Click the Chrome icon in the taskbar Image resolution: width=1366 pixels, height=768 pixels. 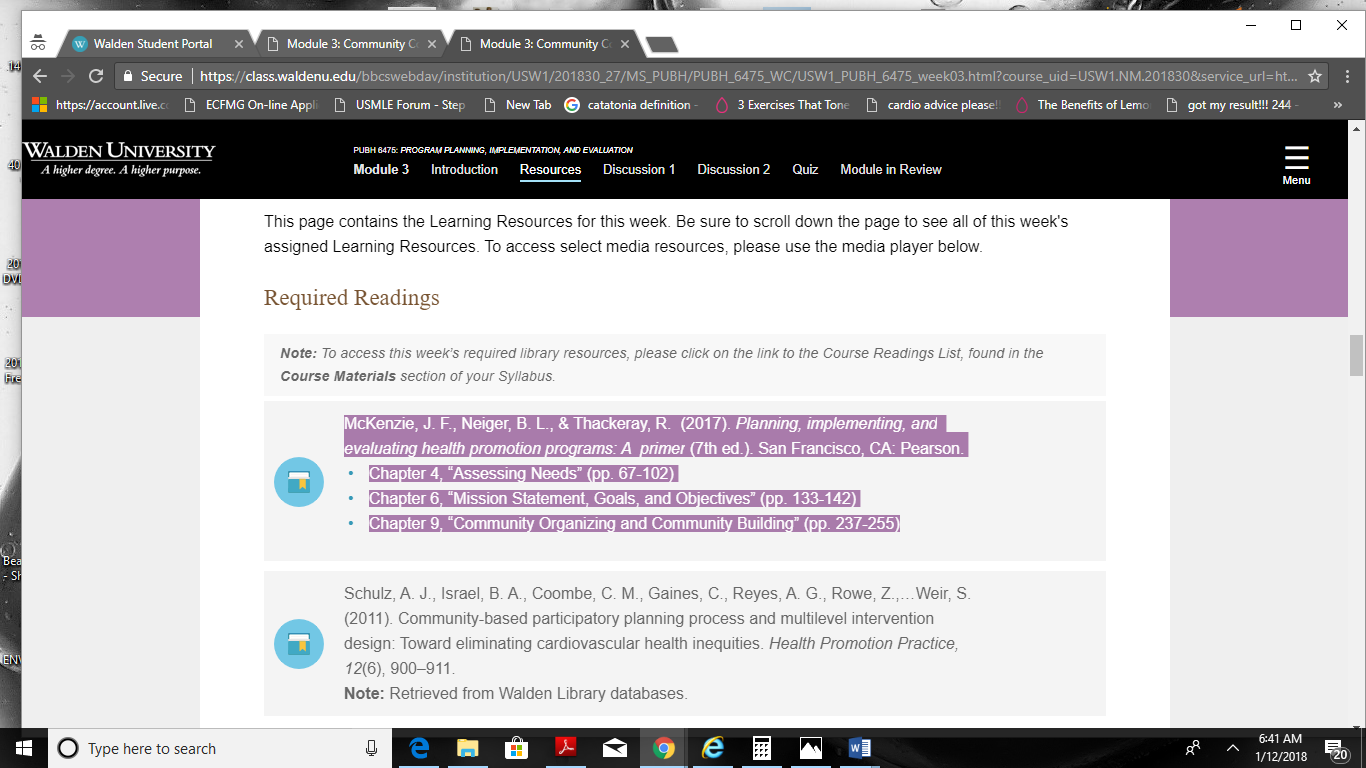pyautogui.click(x=663, y=748)
